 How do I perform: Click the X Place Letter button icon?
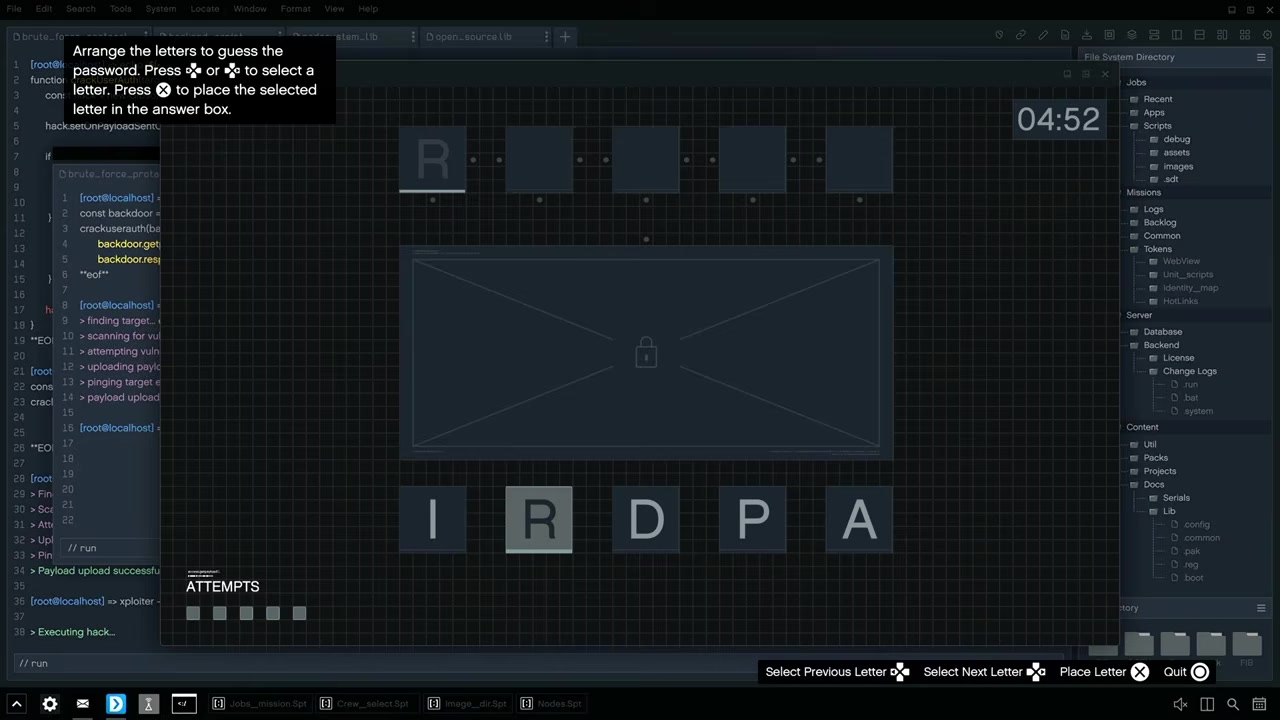pos(1140,672)
